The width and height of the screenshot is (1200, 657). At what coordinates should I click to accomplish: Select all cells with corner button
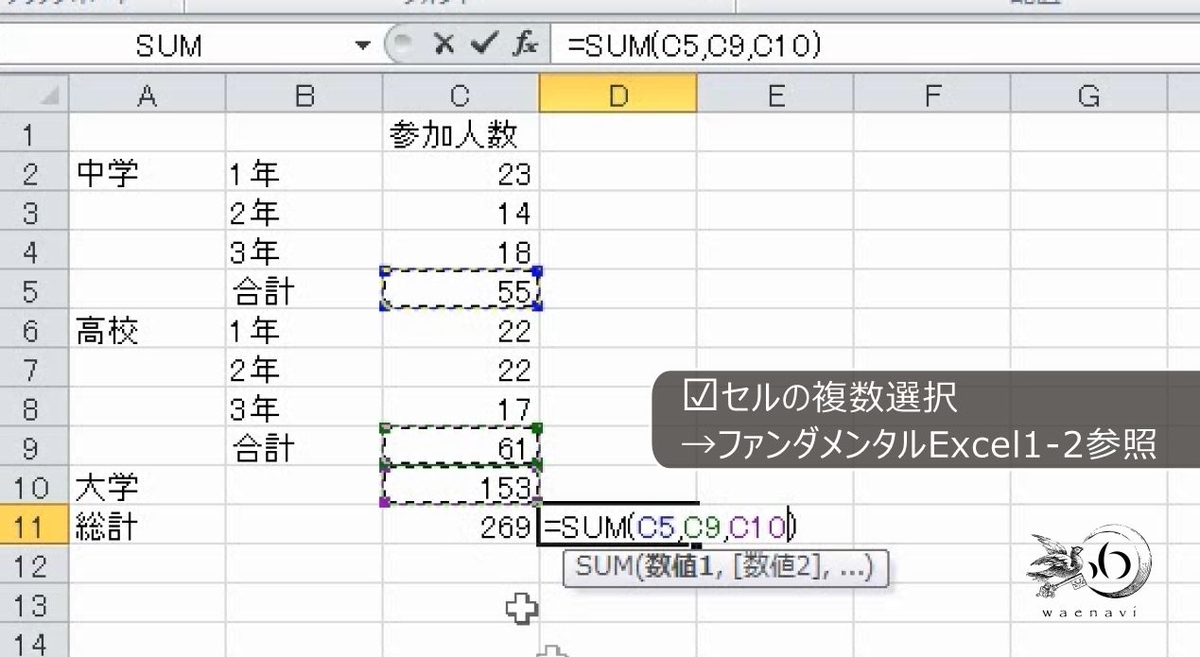[x=34, y=96]
